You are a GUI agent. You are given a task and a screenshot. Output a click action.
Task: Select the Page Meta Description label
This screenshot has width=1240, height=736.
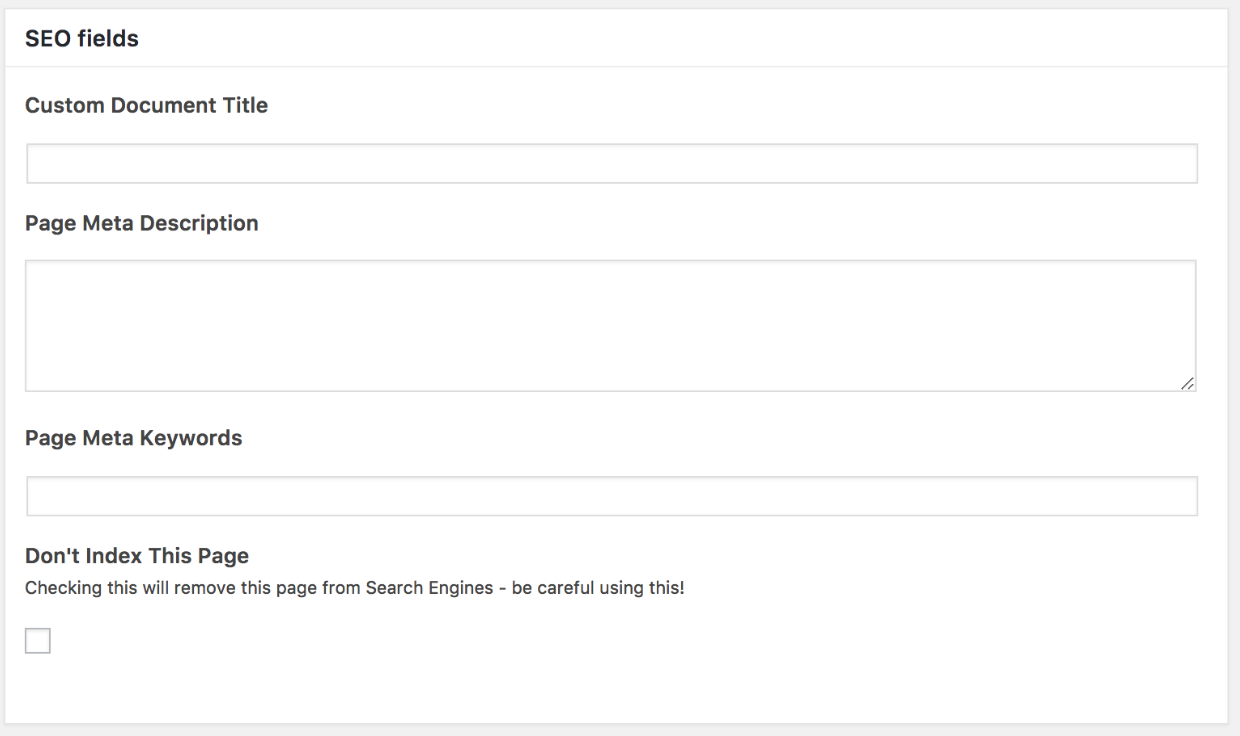coord(142,223)
